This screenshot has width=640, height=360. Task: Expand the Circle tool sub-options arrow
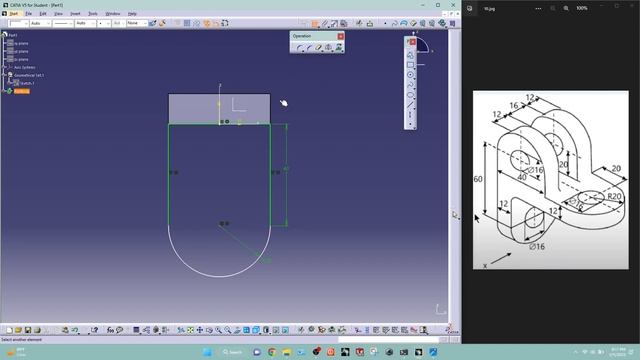[x=415, y=78]
